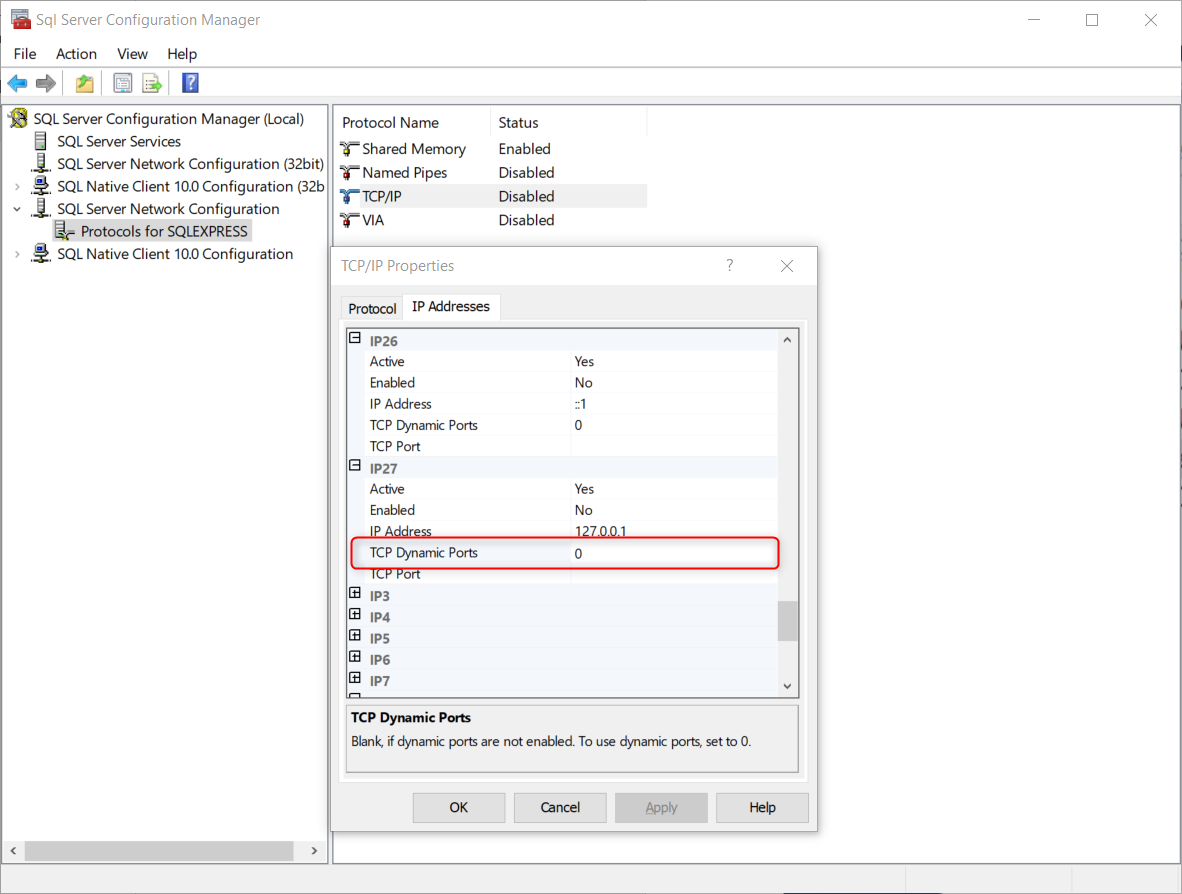Select the SQL Server Network Configuration (32bit) icon
This screenshot has width=1182, height=894.
pyautogui.click(x=41, y=164)
